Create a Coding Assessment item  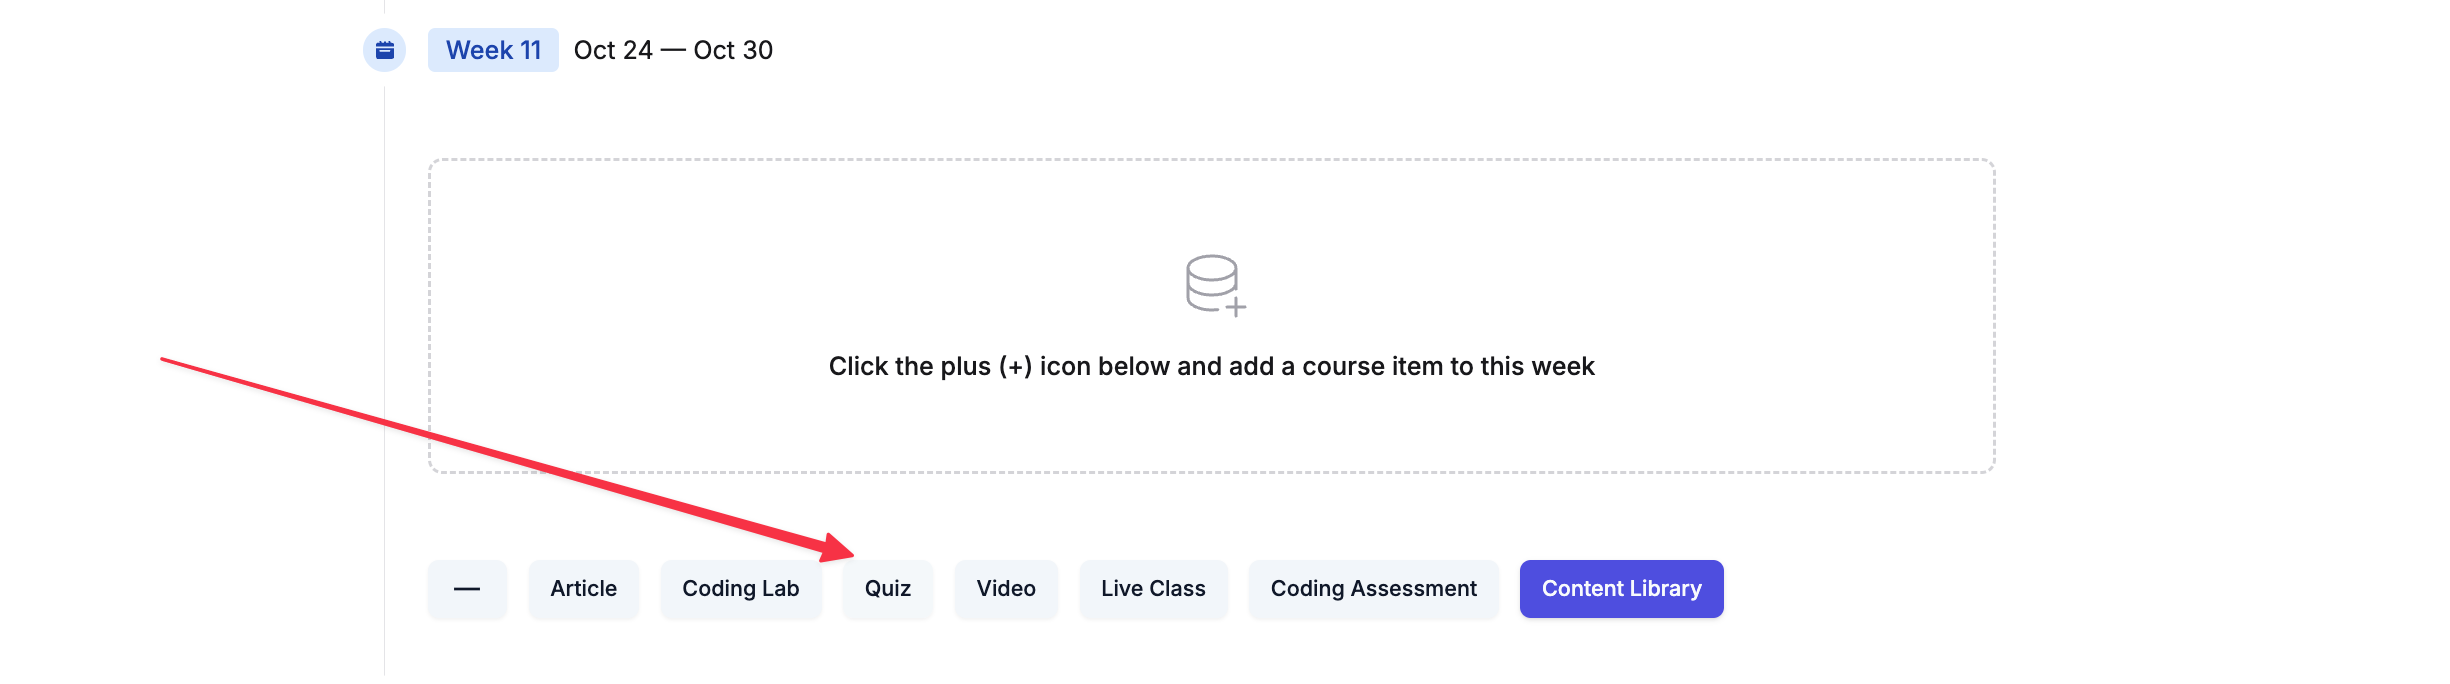[x=1373, y=589]
